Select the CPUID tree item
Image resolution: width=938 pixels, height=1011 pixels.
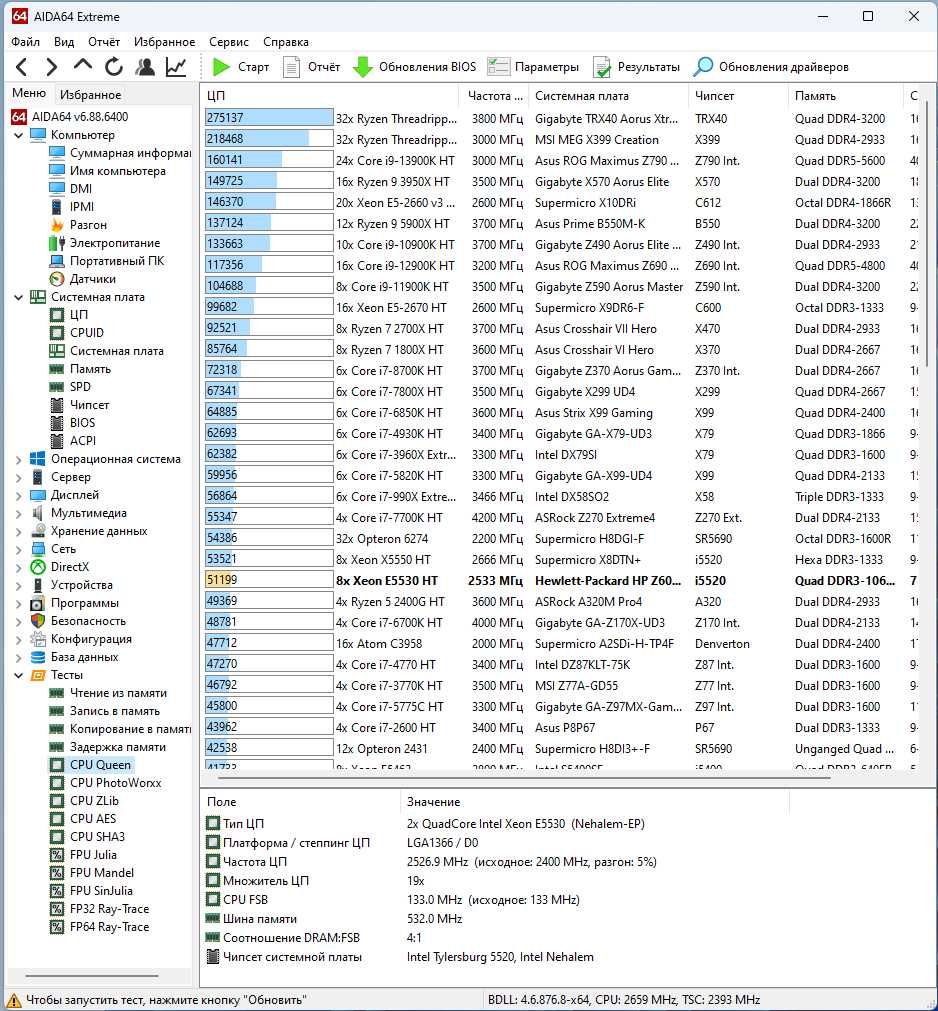tap(77, 333)
